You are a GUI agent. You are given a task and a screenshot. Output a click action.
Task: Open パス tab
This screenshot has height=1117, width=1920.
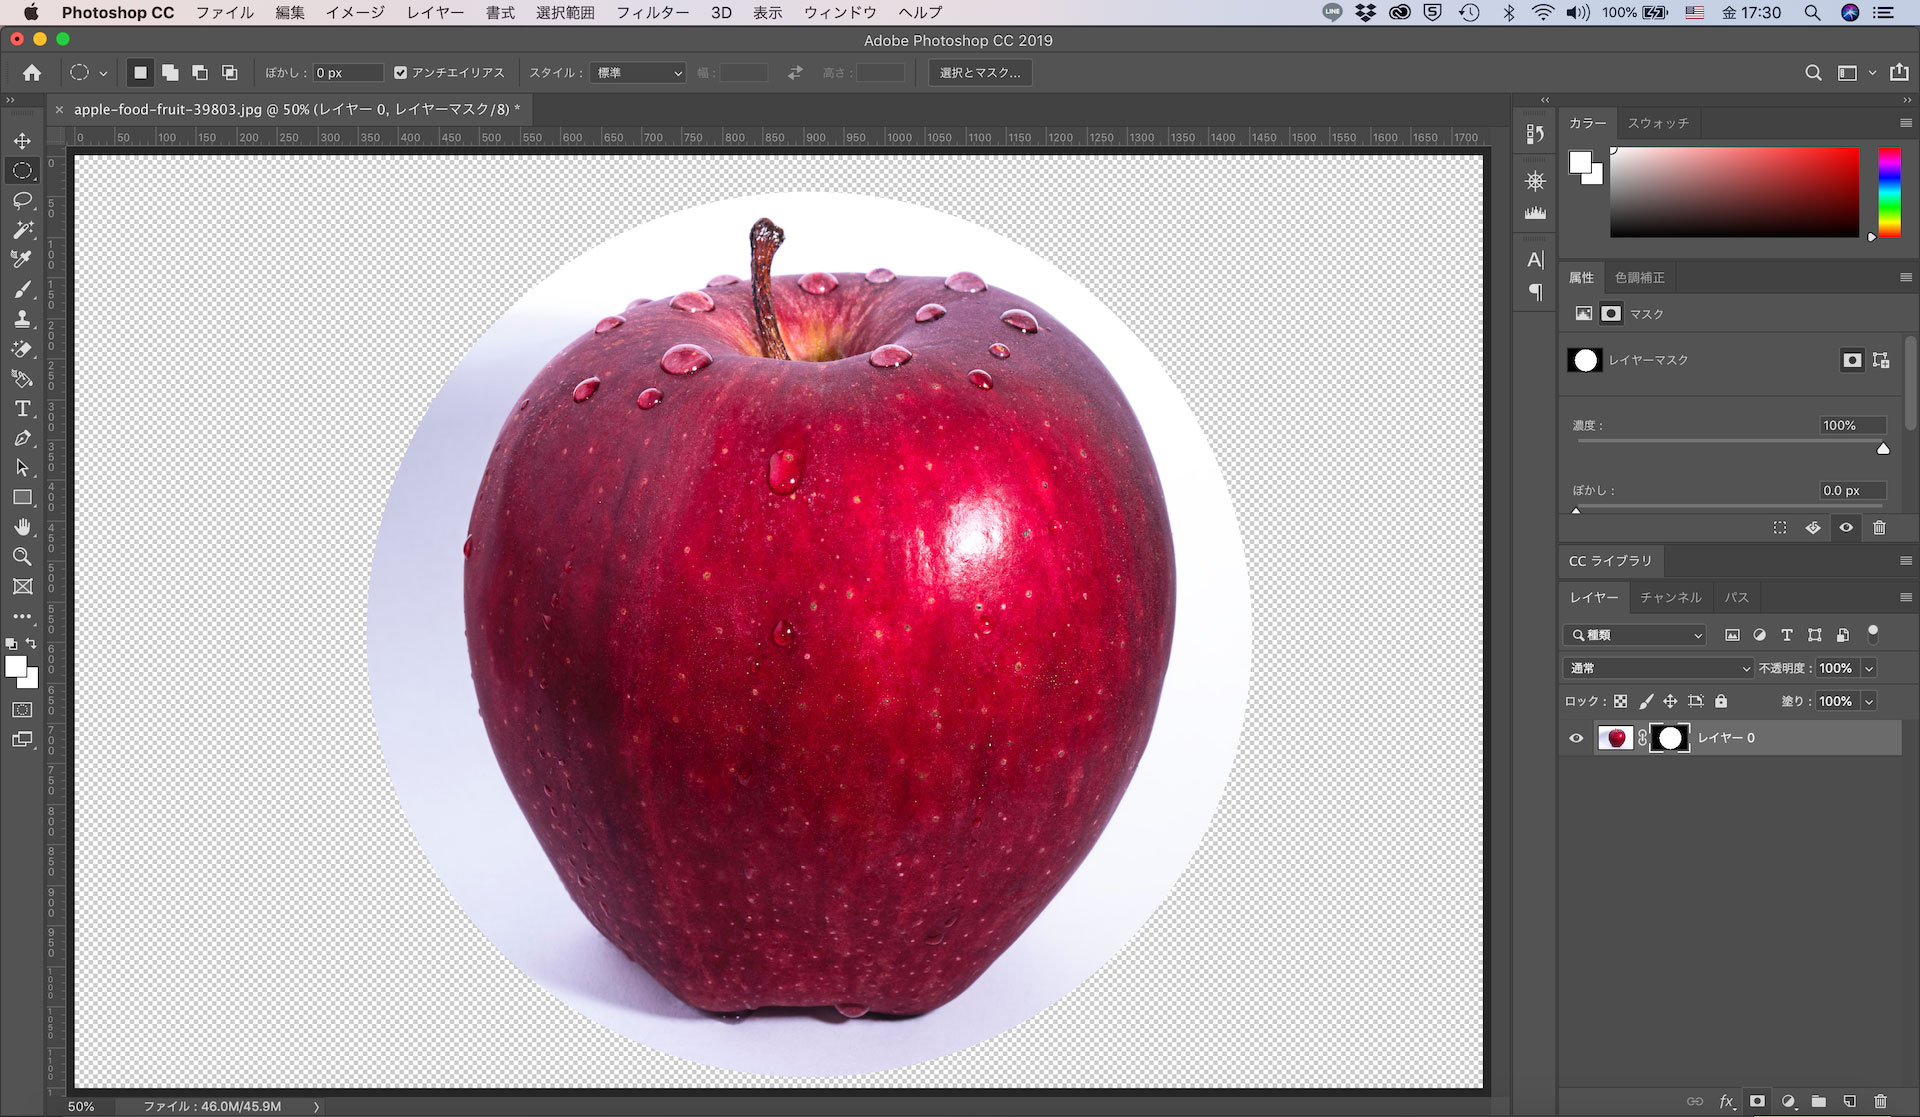[1737, 597]
